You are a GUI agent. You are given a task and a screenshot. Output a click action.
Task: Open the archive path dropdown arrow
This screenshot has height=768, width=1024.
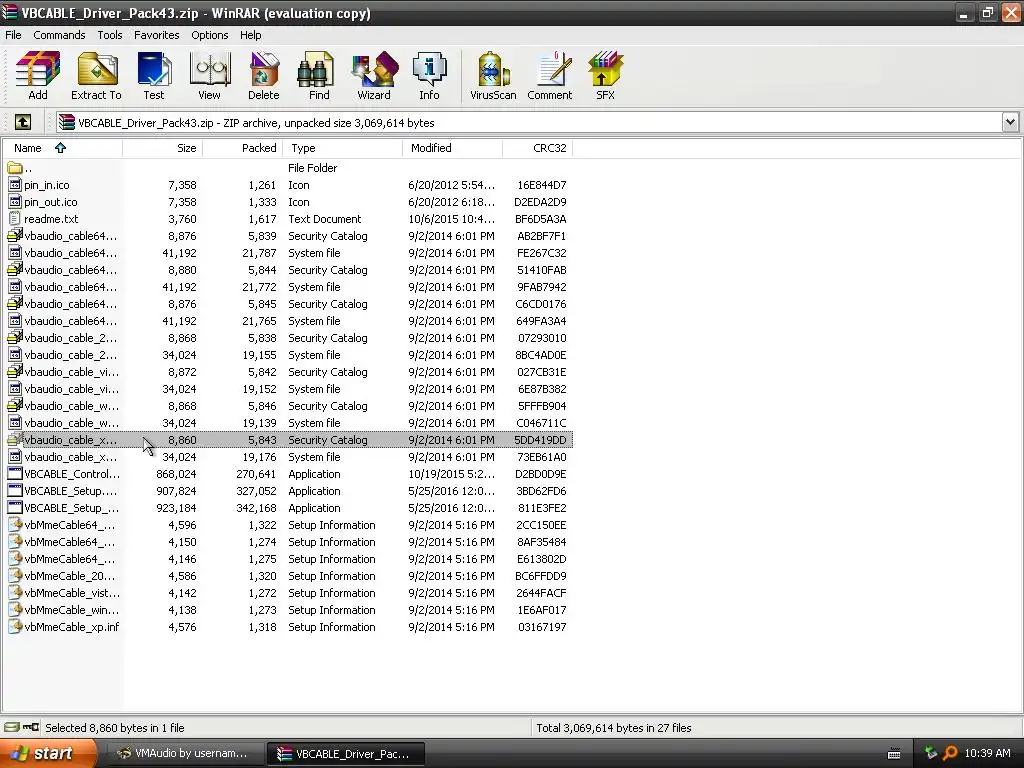coord(1010,122)
